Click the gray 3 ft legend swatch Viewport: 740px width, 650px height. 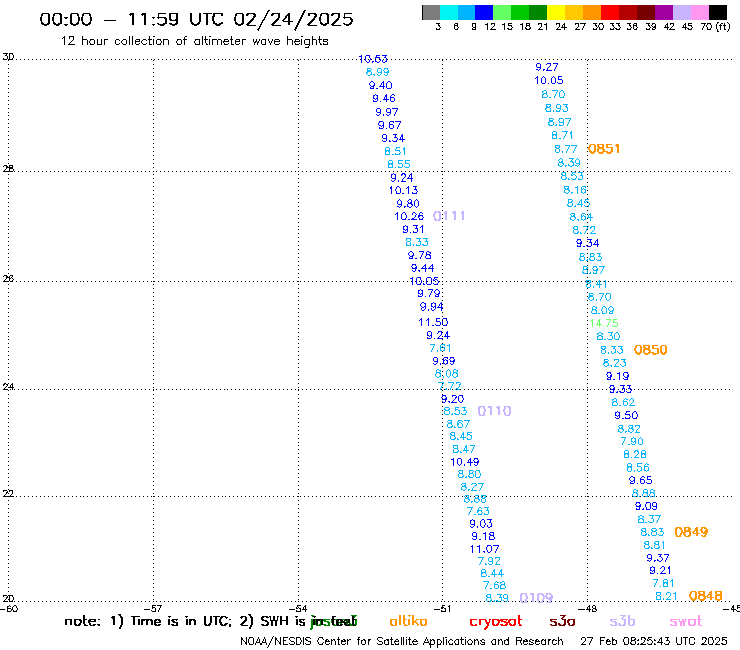click(431, 12)
